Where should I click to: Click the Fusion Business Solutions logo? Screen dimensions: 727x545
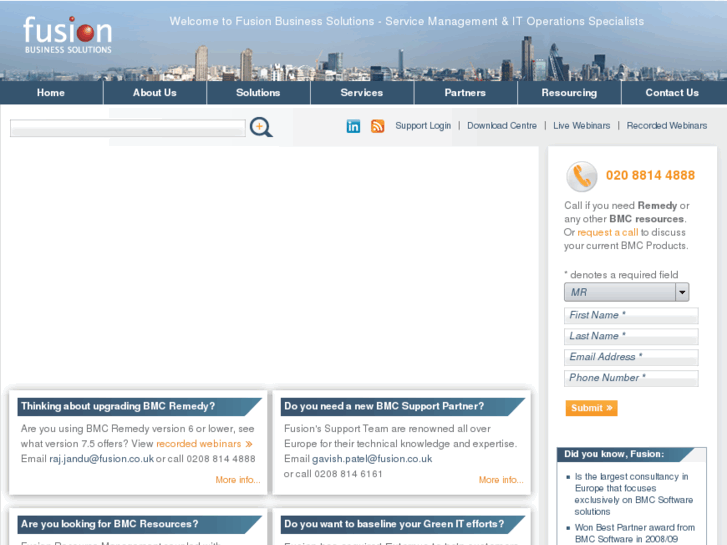[68, 35]
